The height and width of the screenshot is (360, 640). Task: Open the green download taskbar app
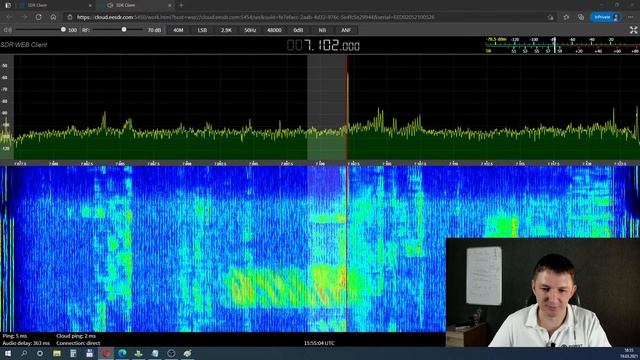[x=138, y=353]
